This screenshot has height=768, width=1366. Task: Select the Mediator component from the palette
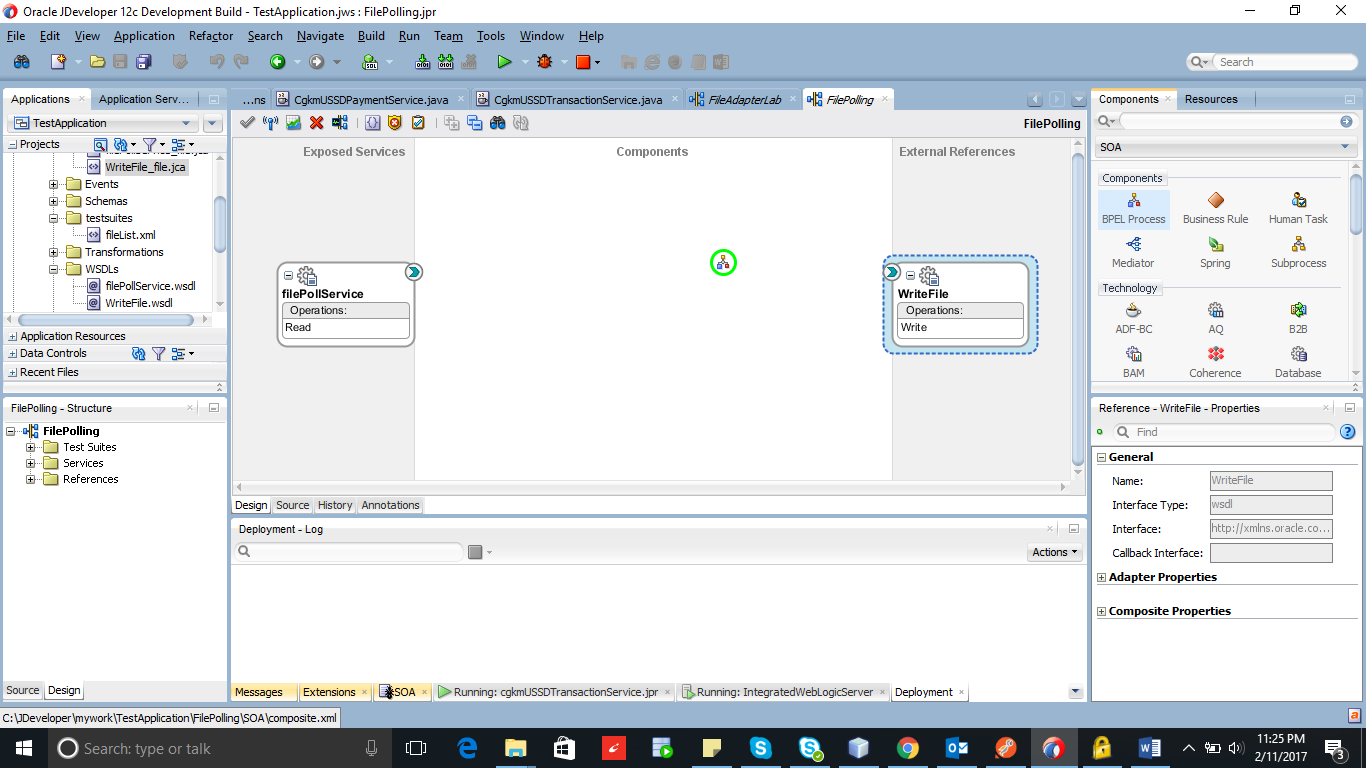(x=1133, y=253)
